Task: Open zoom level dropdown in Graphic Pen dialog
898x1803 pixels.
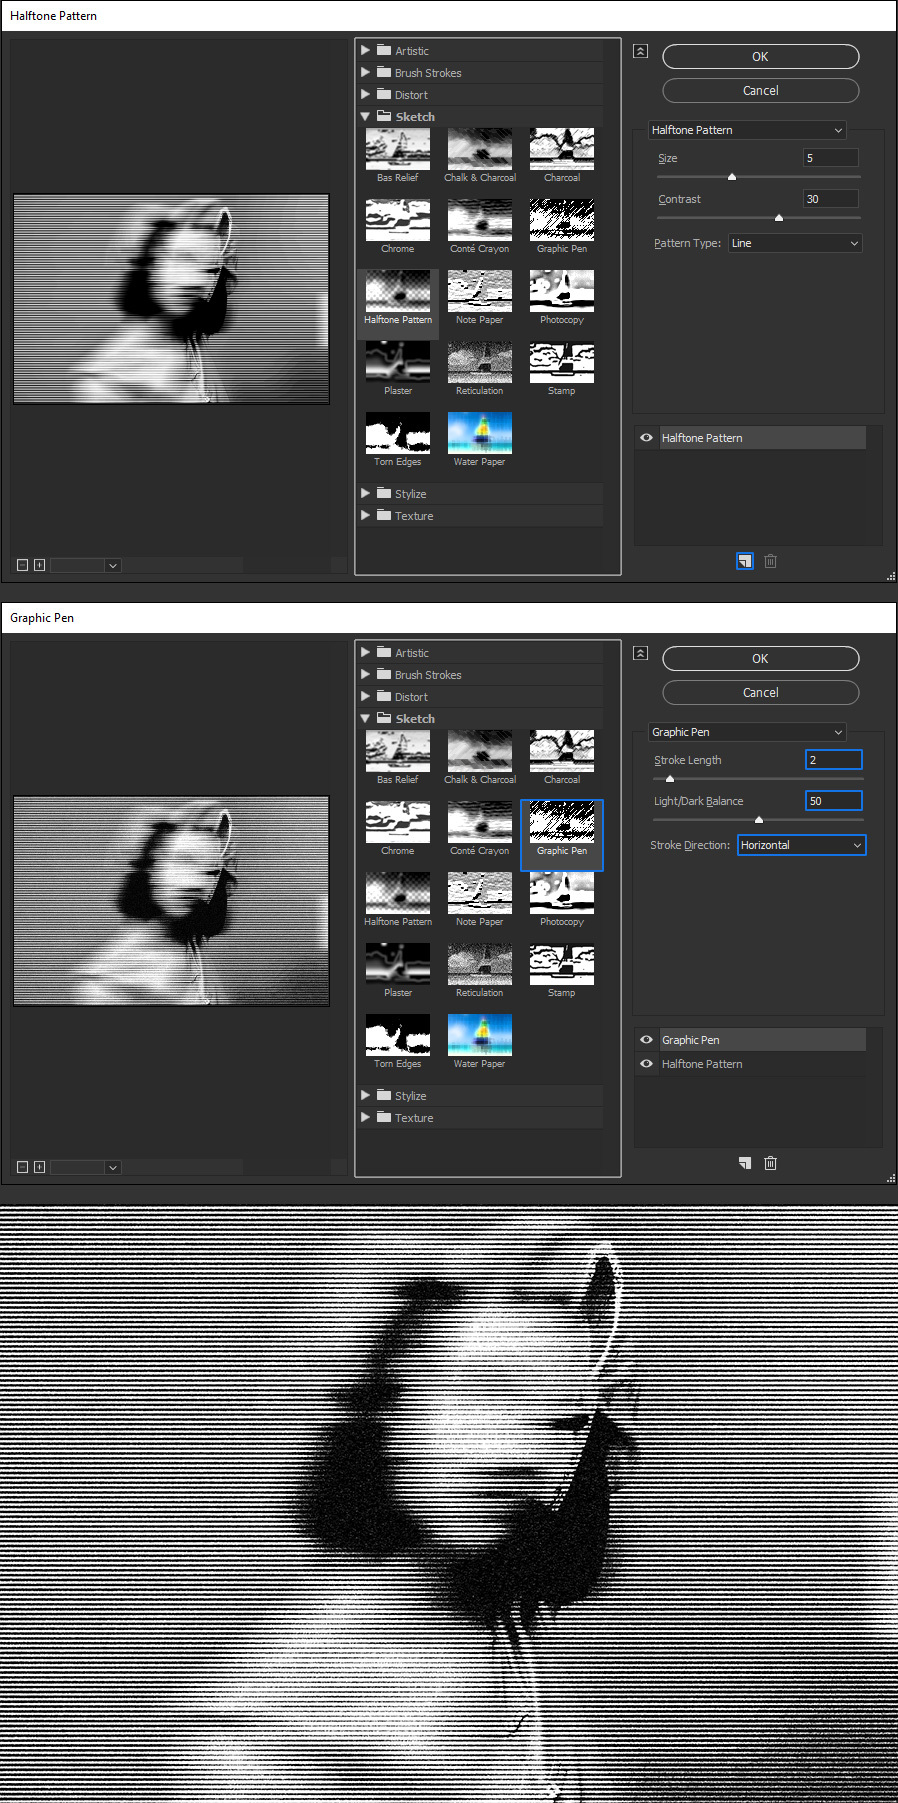Action: point(113,1167)
